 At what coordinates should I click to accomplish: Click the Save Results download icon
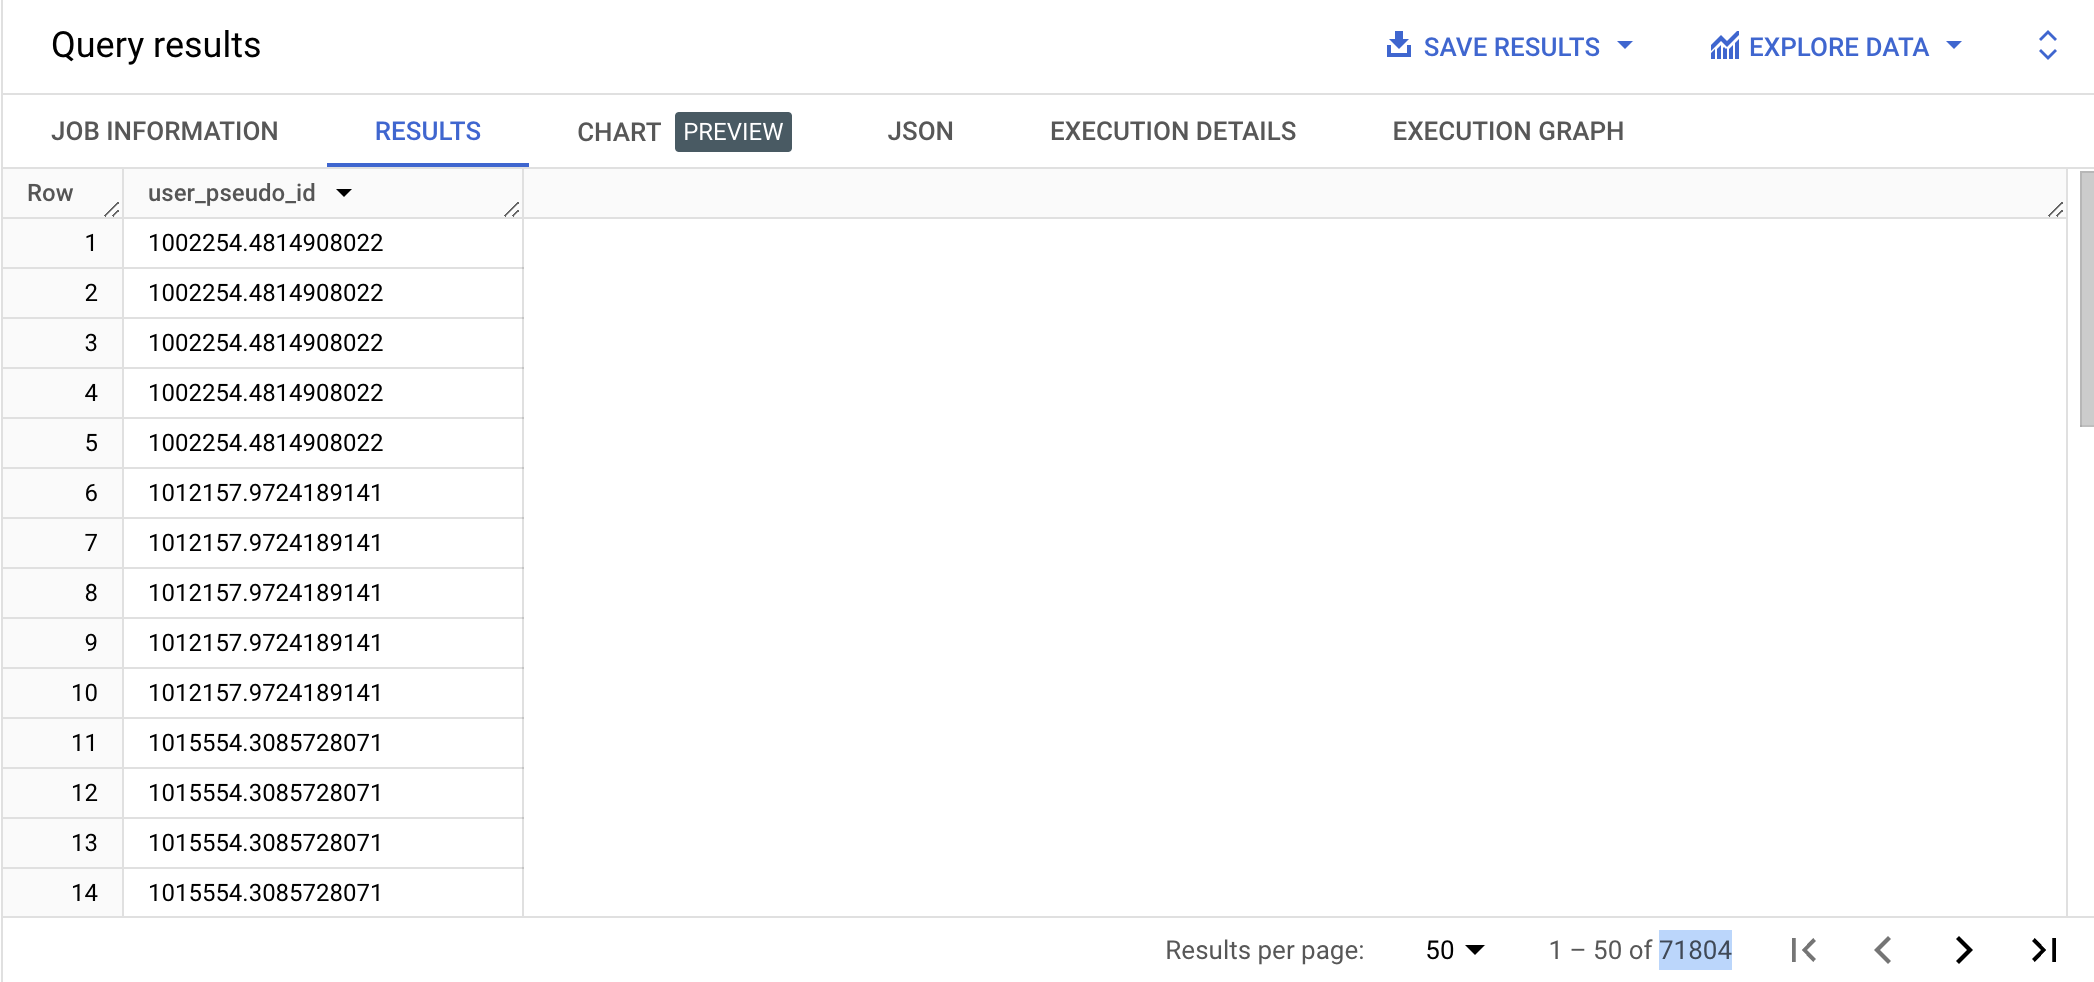pos(1399,45)
